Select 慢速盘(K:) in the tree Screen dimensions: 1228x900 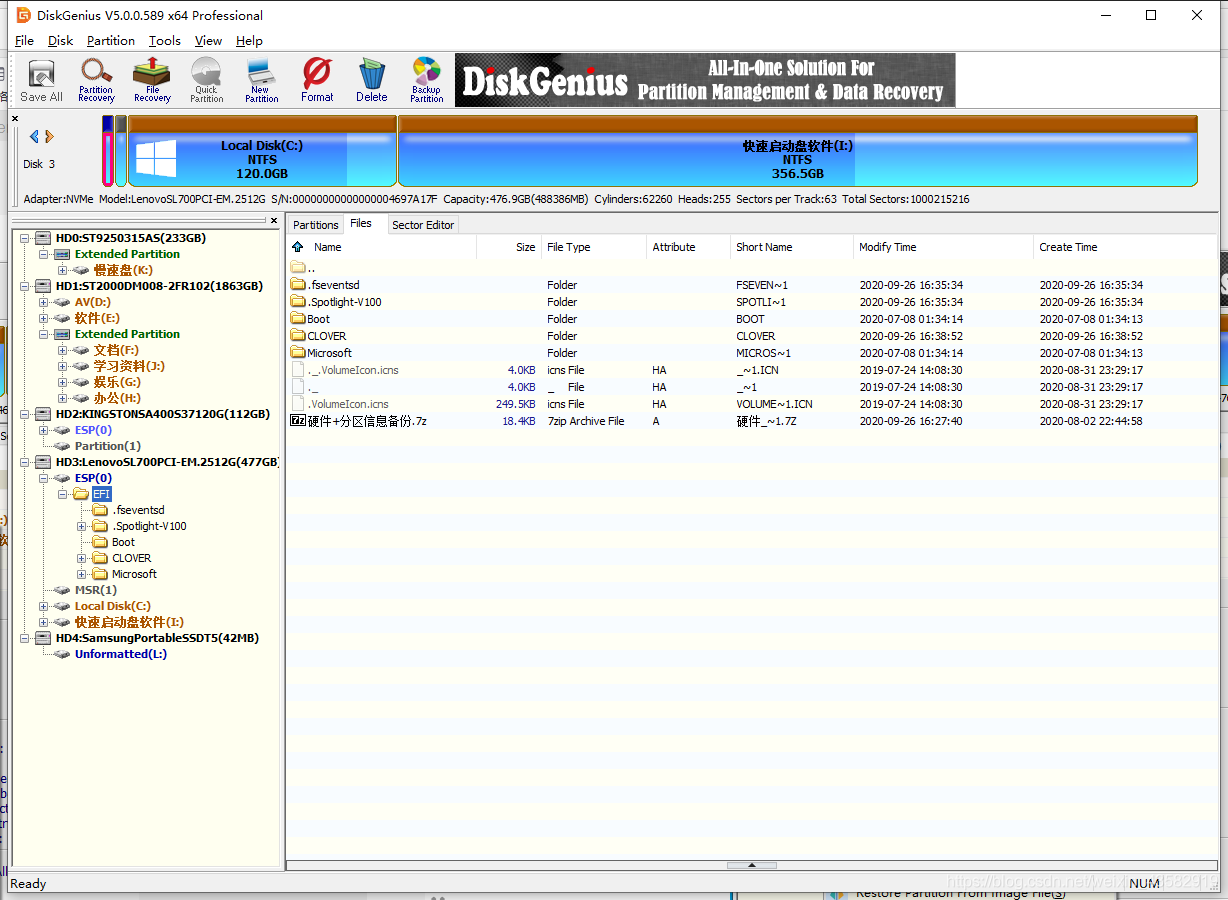[x=123, y=270]
